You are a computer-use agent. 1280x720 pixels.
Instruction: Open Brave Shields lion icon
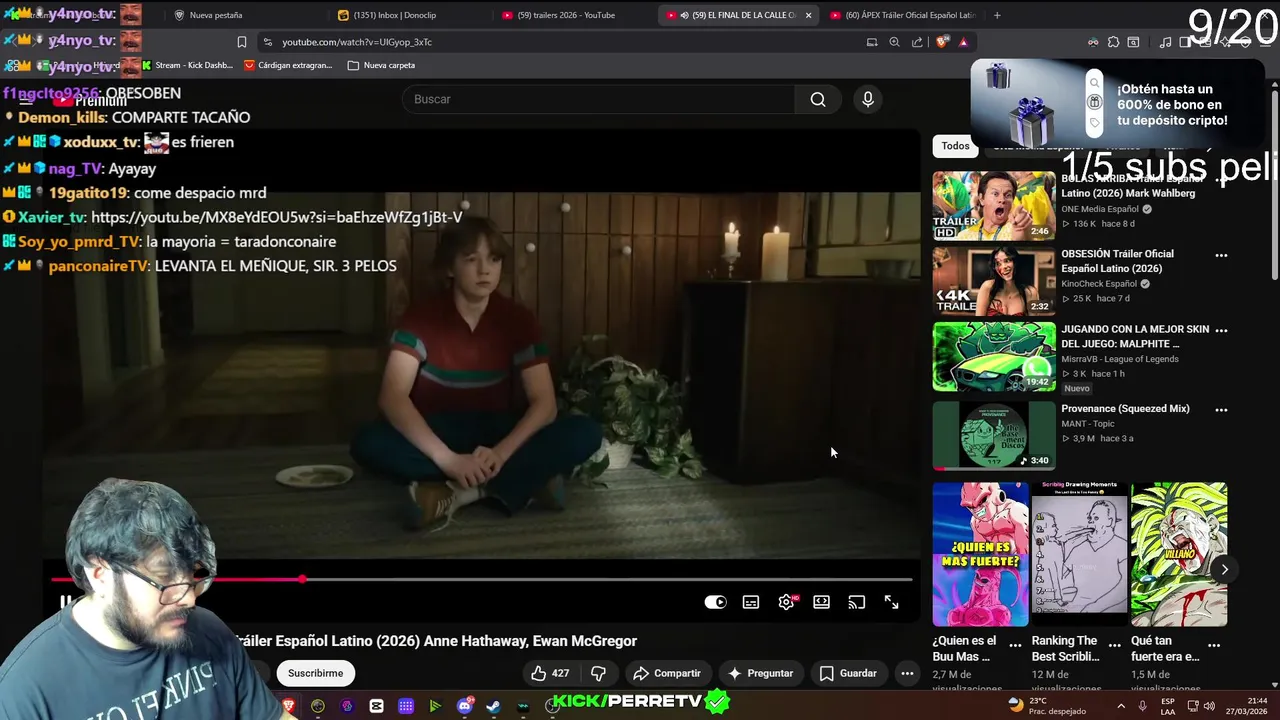click(x=941, y=42)
